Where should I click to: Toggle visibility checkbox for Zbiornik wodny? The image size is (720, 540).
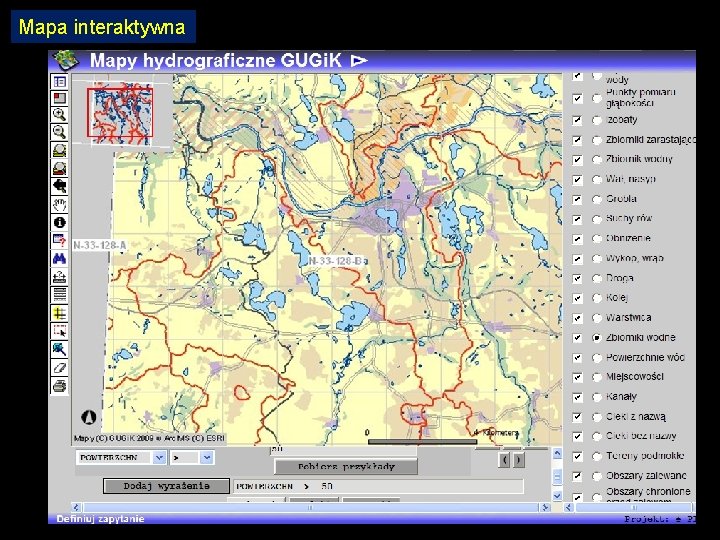(577, 159)
